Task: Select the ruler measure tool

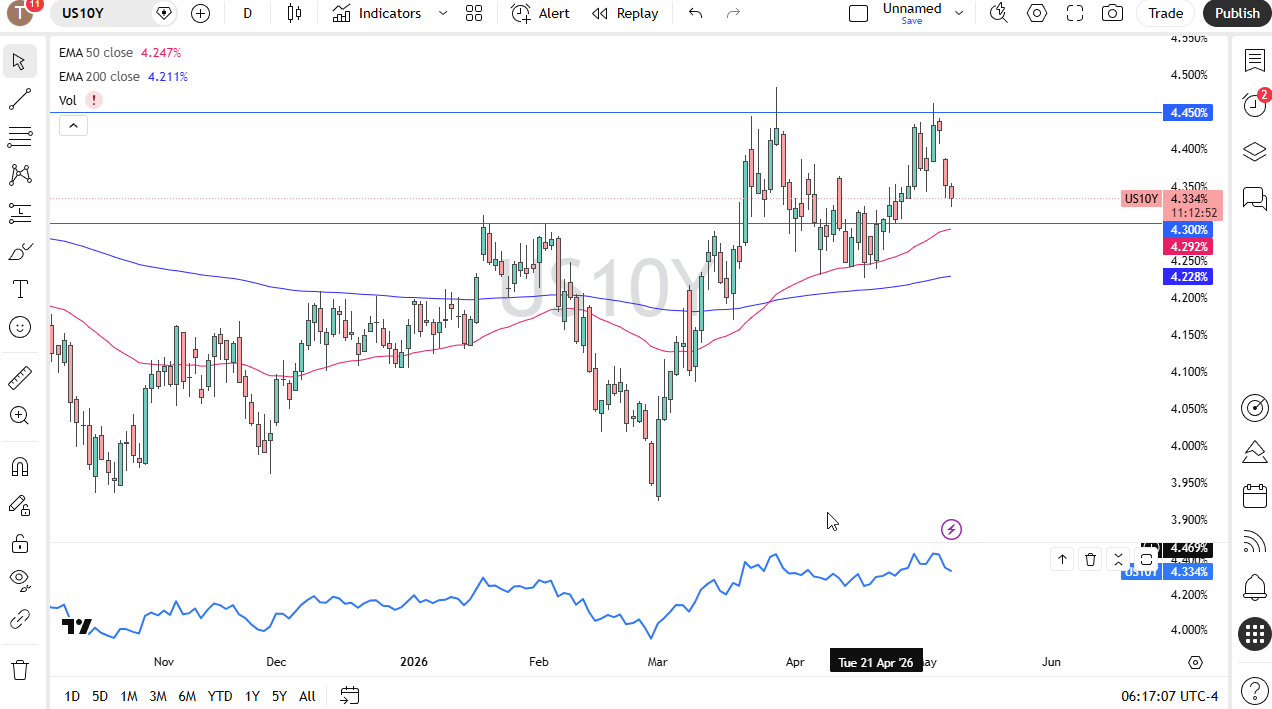Action: pyautogui.click(x=19, y=378)
